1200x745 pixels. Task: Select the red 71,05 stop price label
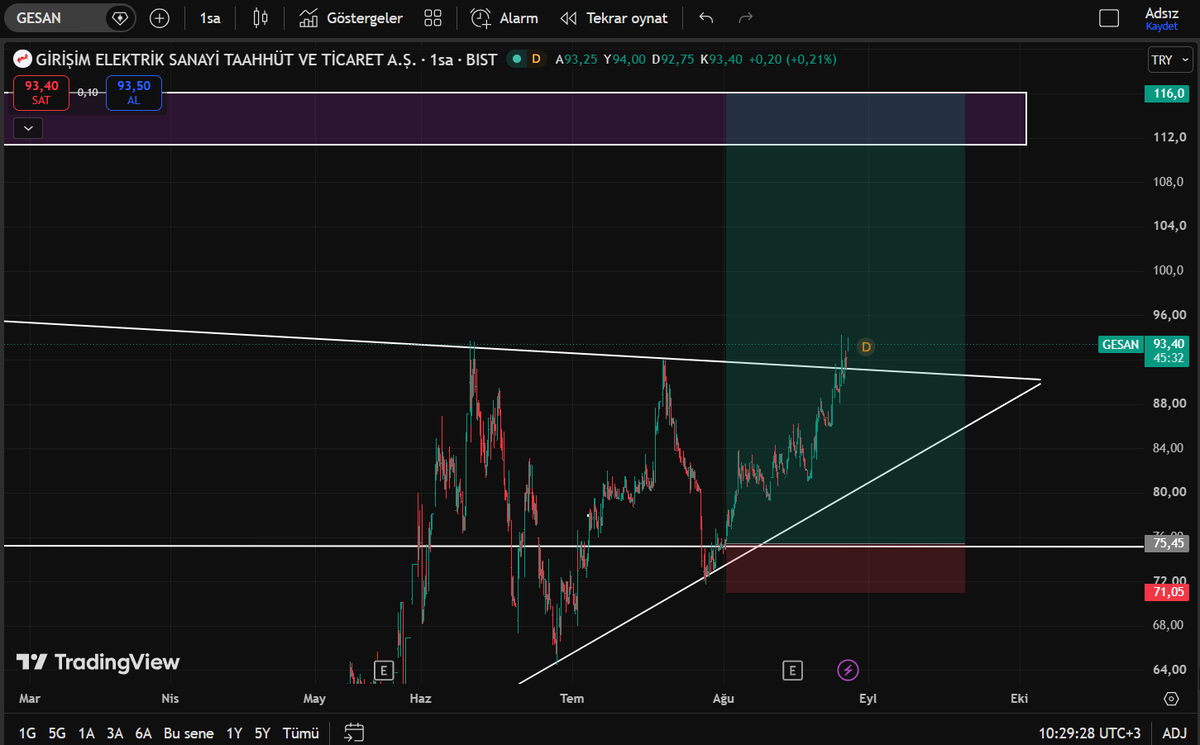point(1169,592)
